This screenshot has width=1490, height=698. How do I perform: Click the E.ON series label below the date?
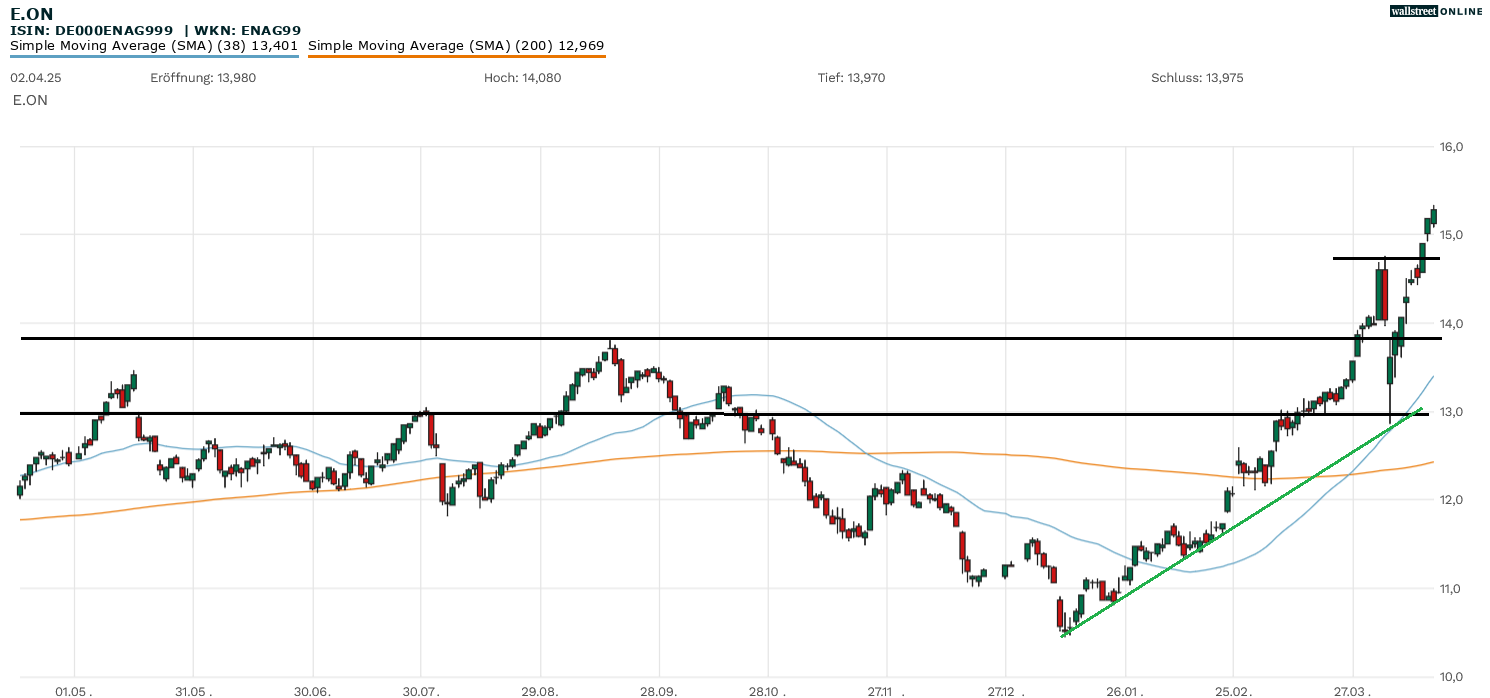pyautogui.click(x=30, y=100)
